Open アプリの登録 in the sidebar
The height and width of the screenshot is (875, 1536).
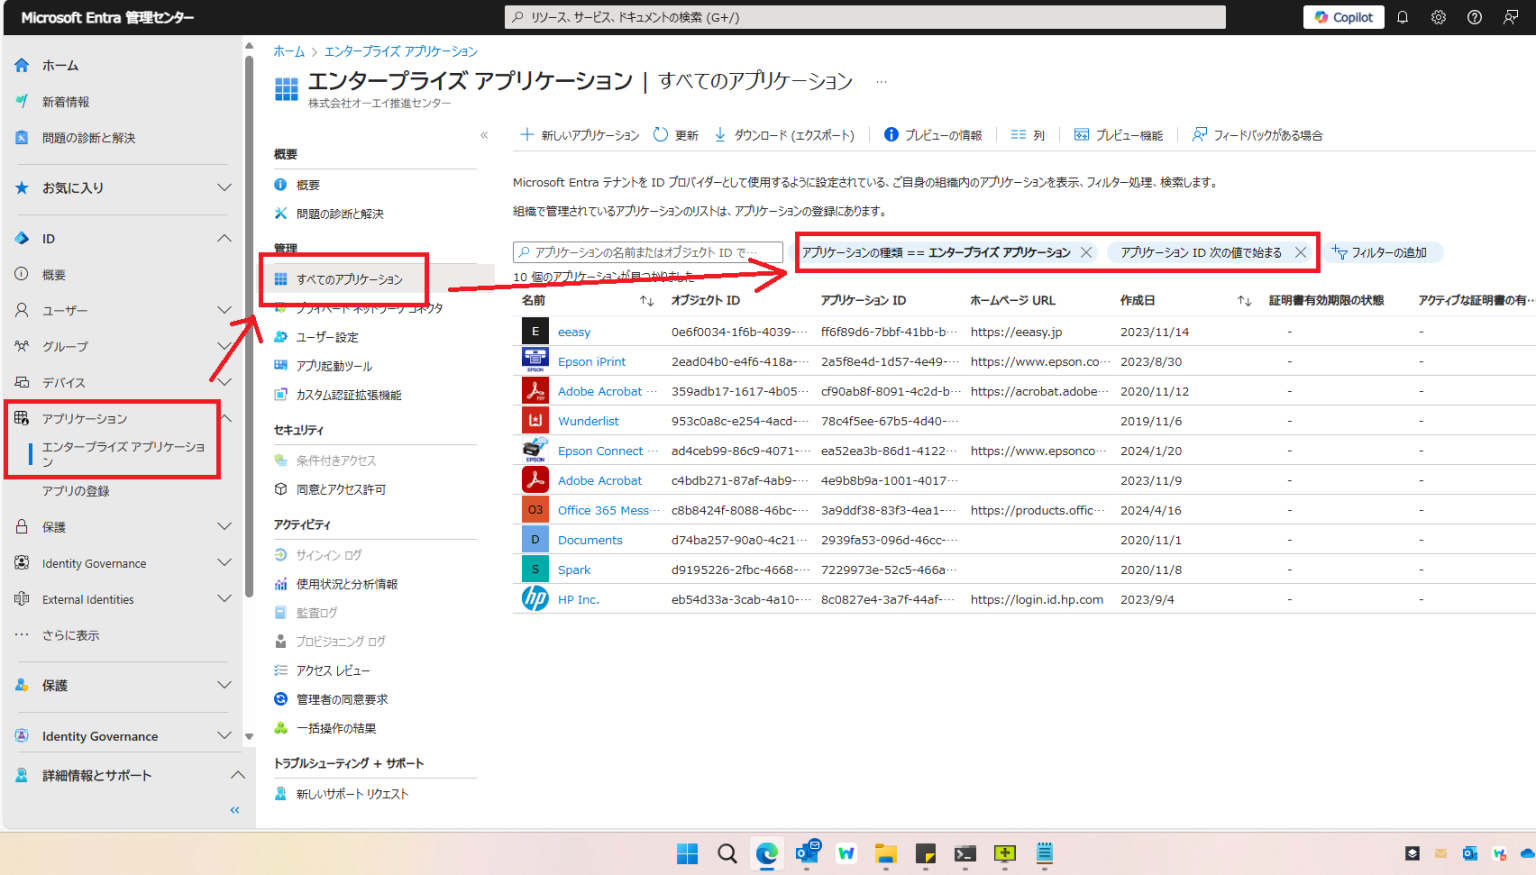76,491
